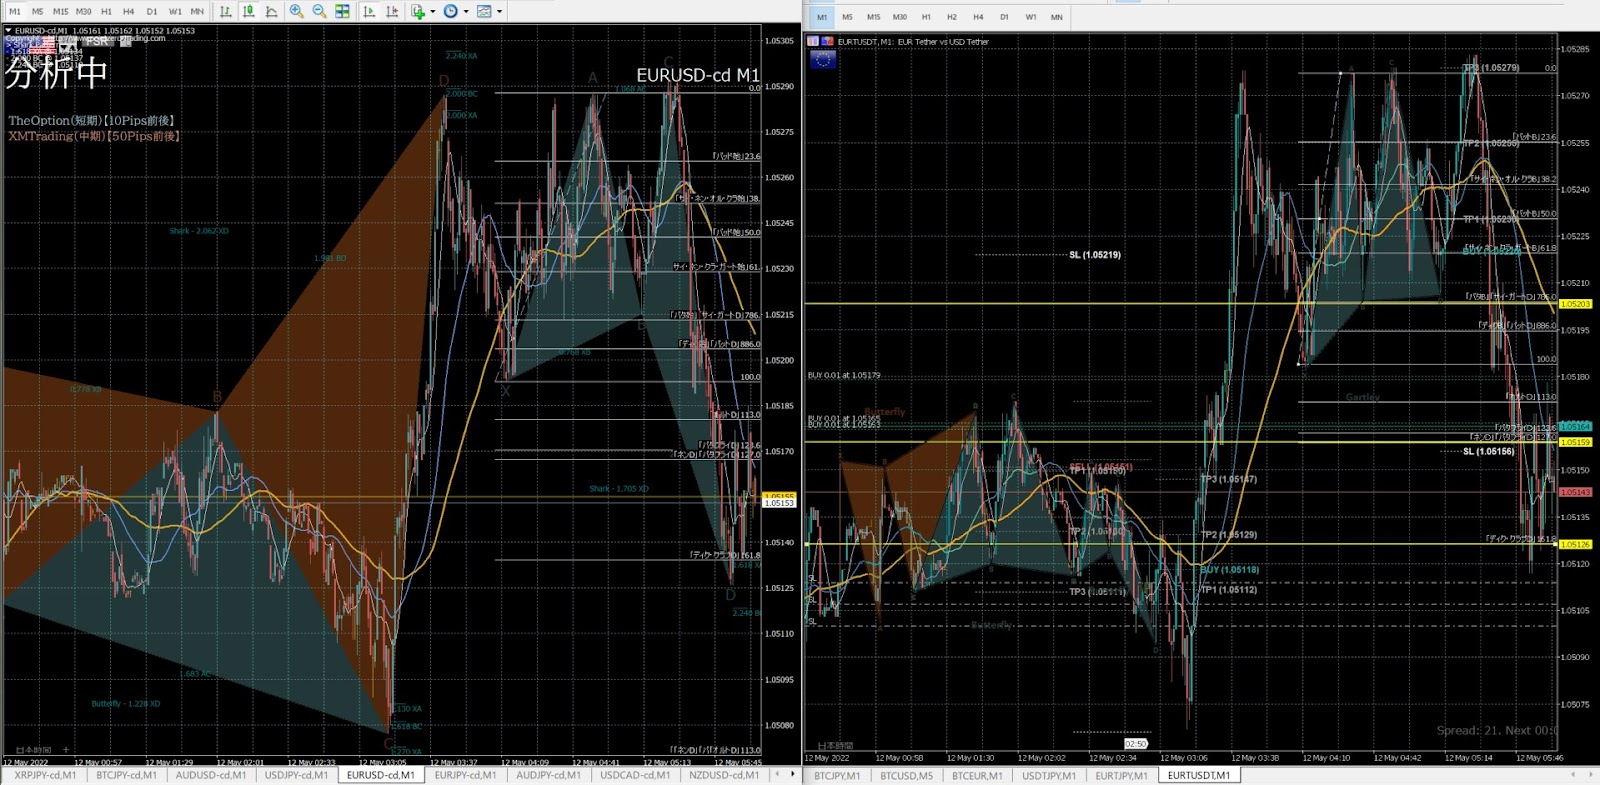Switch chart to line chart mode
This screenshot has height=785, width=1600.
click(272, 11)
